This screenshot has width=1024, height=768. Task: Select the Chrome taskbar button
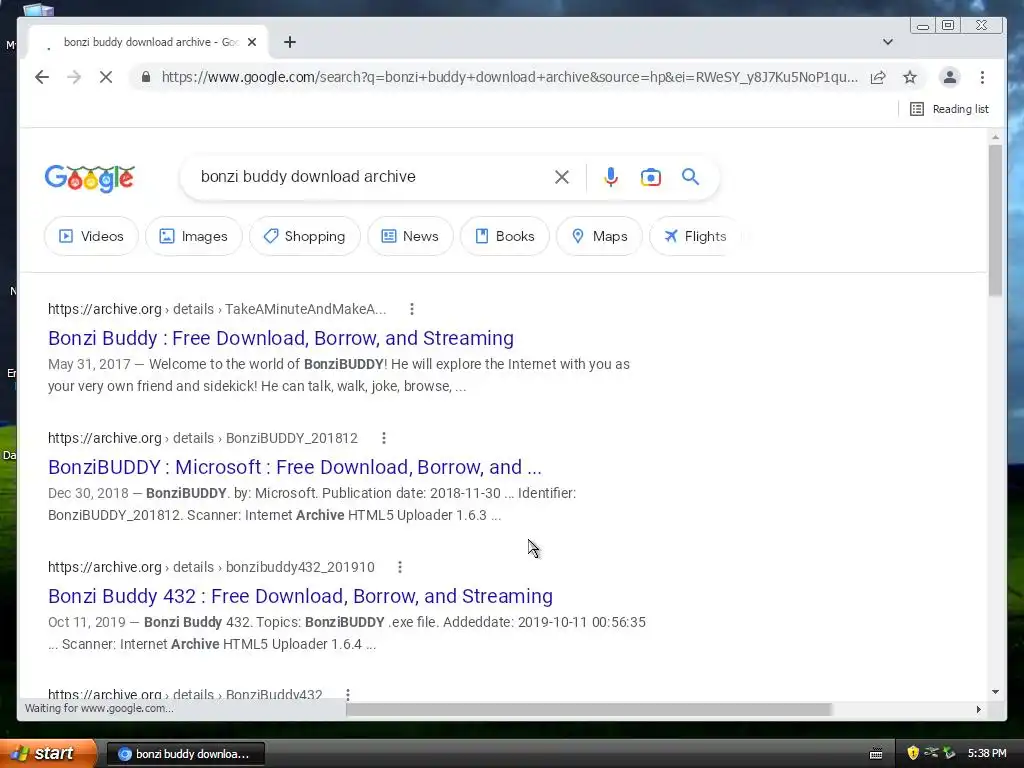tap(185, 754)
